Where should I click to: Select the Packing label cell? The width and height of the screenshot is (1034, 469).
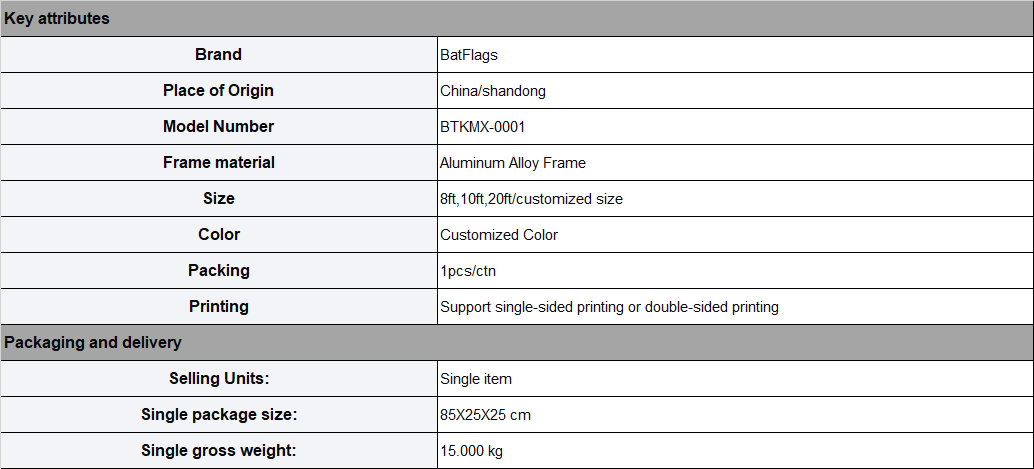(218, 270)
